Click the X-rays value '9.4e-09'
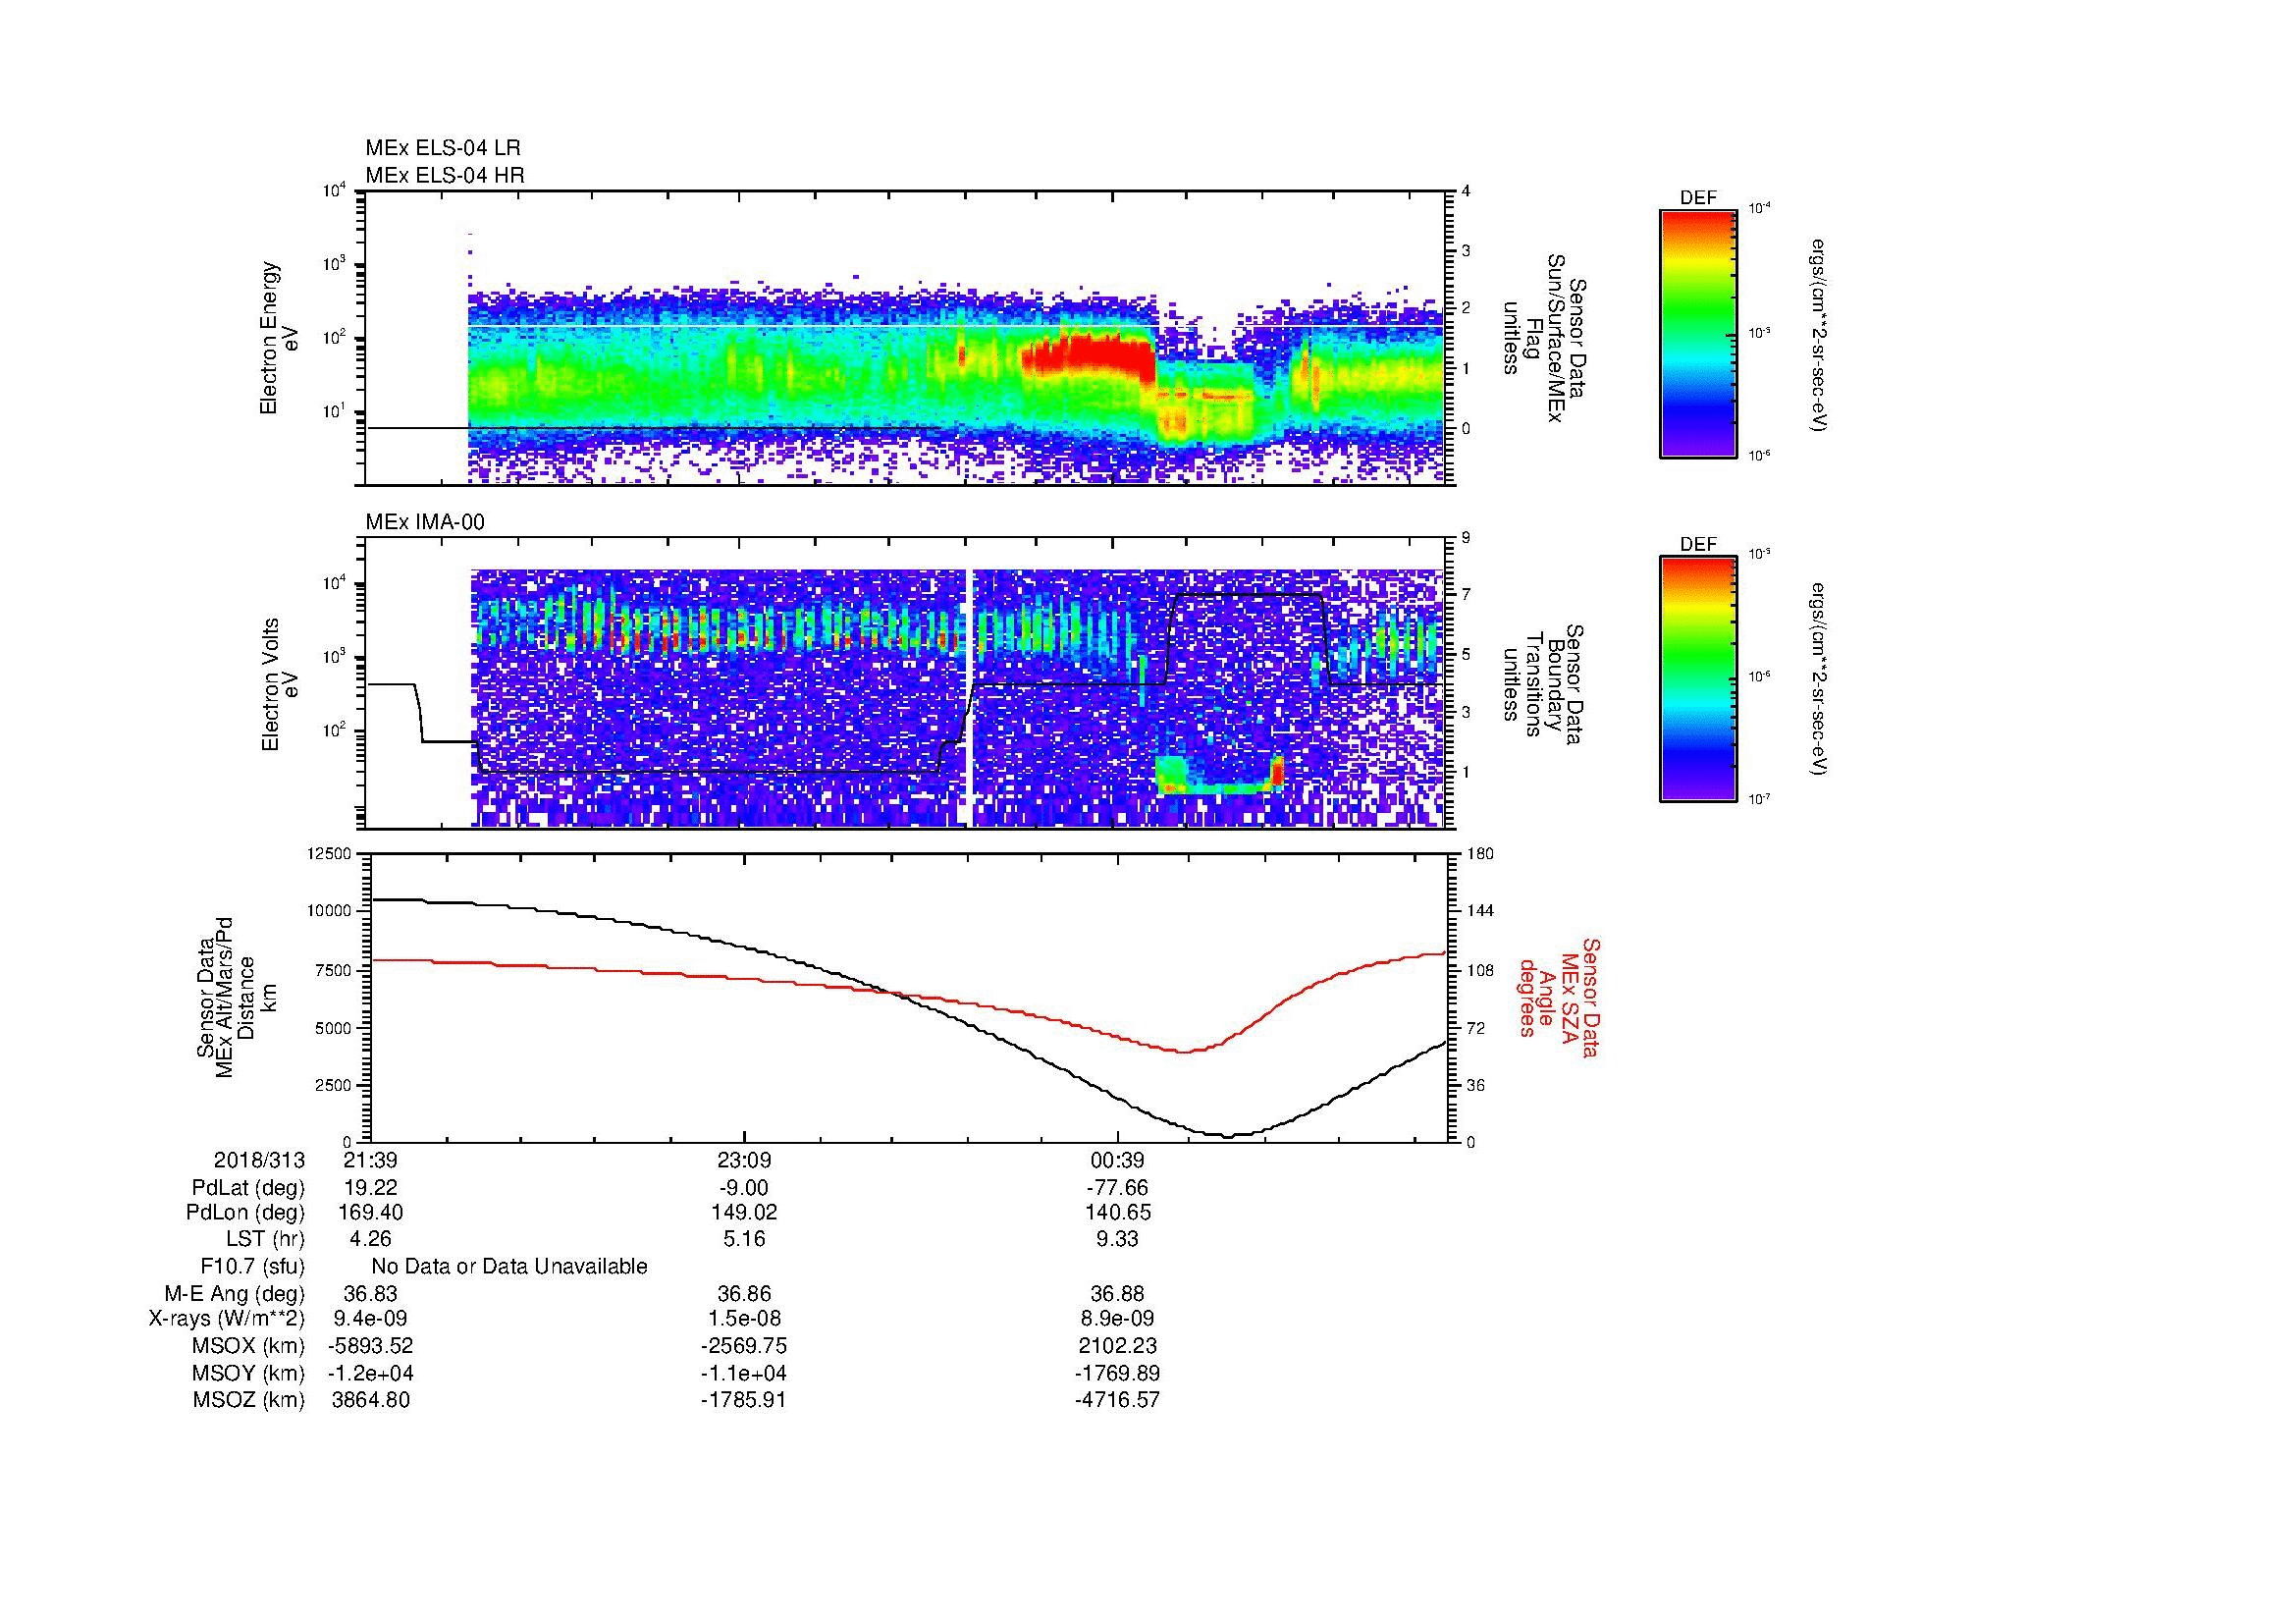 click(x=371, y=1319)
